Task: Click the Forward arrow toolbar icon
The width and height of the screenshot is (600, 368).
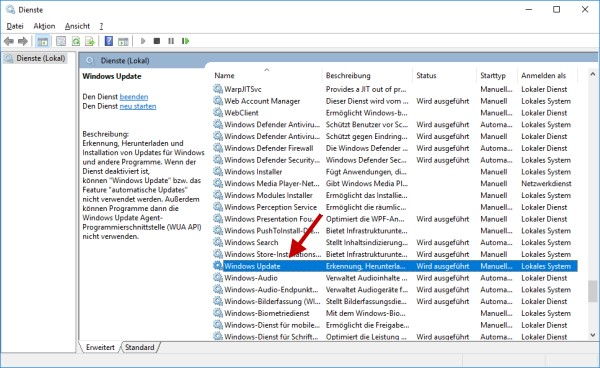Action: pyautogui.click(x=23, y=41)
